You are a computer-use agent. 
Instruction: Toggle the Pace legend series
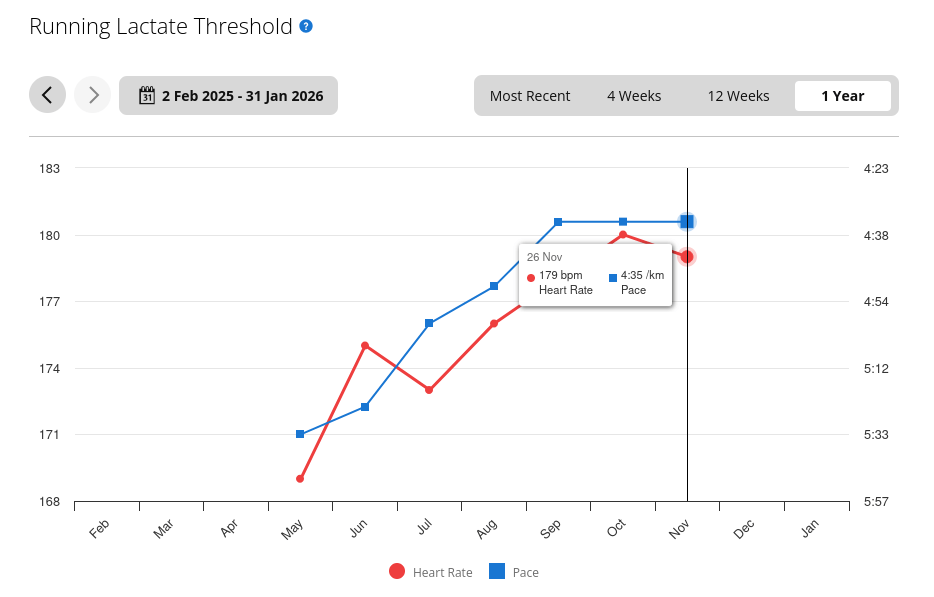point(525,572)
